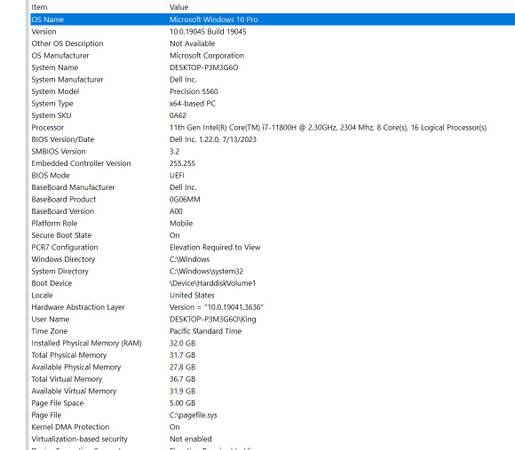This screenshot has height=450, width=515.
Task: Click the DESKTOP-P3M3G6O\King value
Action: click(x=213, y=320)
